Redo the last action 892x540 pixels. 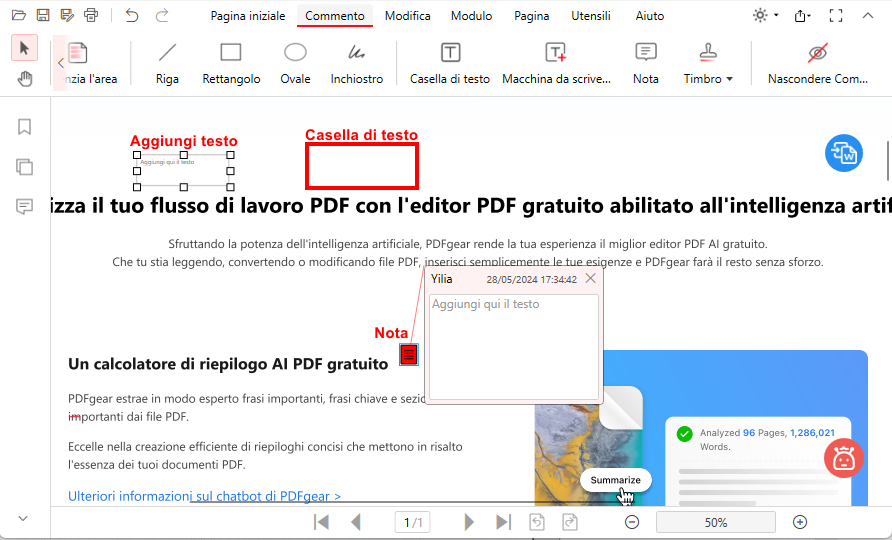tap(162, 15)
